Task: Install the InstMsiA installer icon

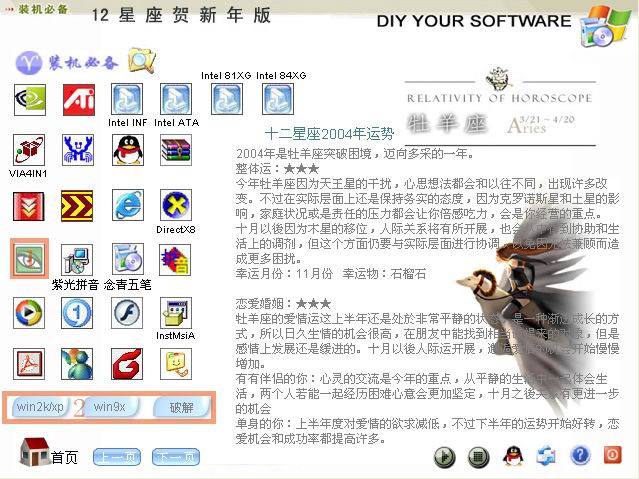Action: (x=176, y=313)
